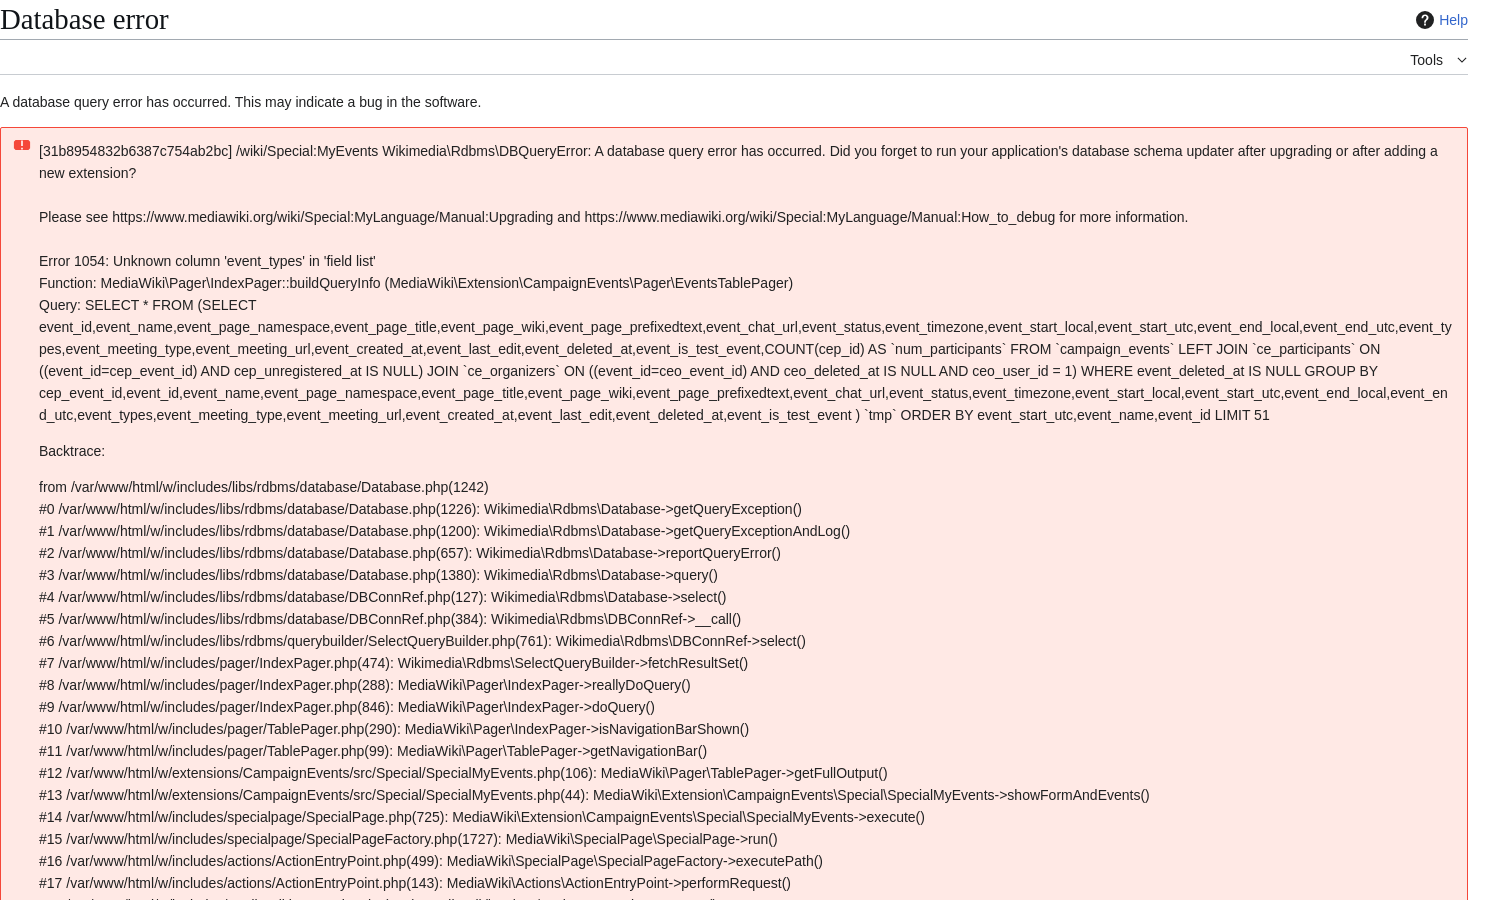Select backtrace line #0 getQueryException
Viewport: 1492px width, 900px height.
(420, 509)
